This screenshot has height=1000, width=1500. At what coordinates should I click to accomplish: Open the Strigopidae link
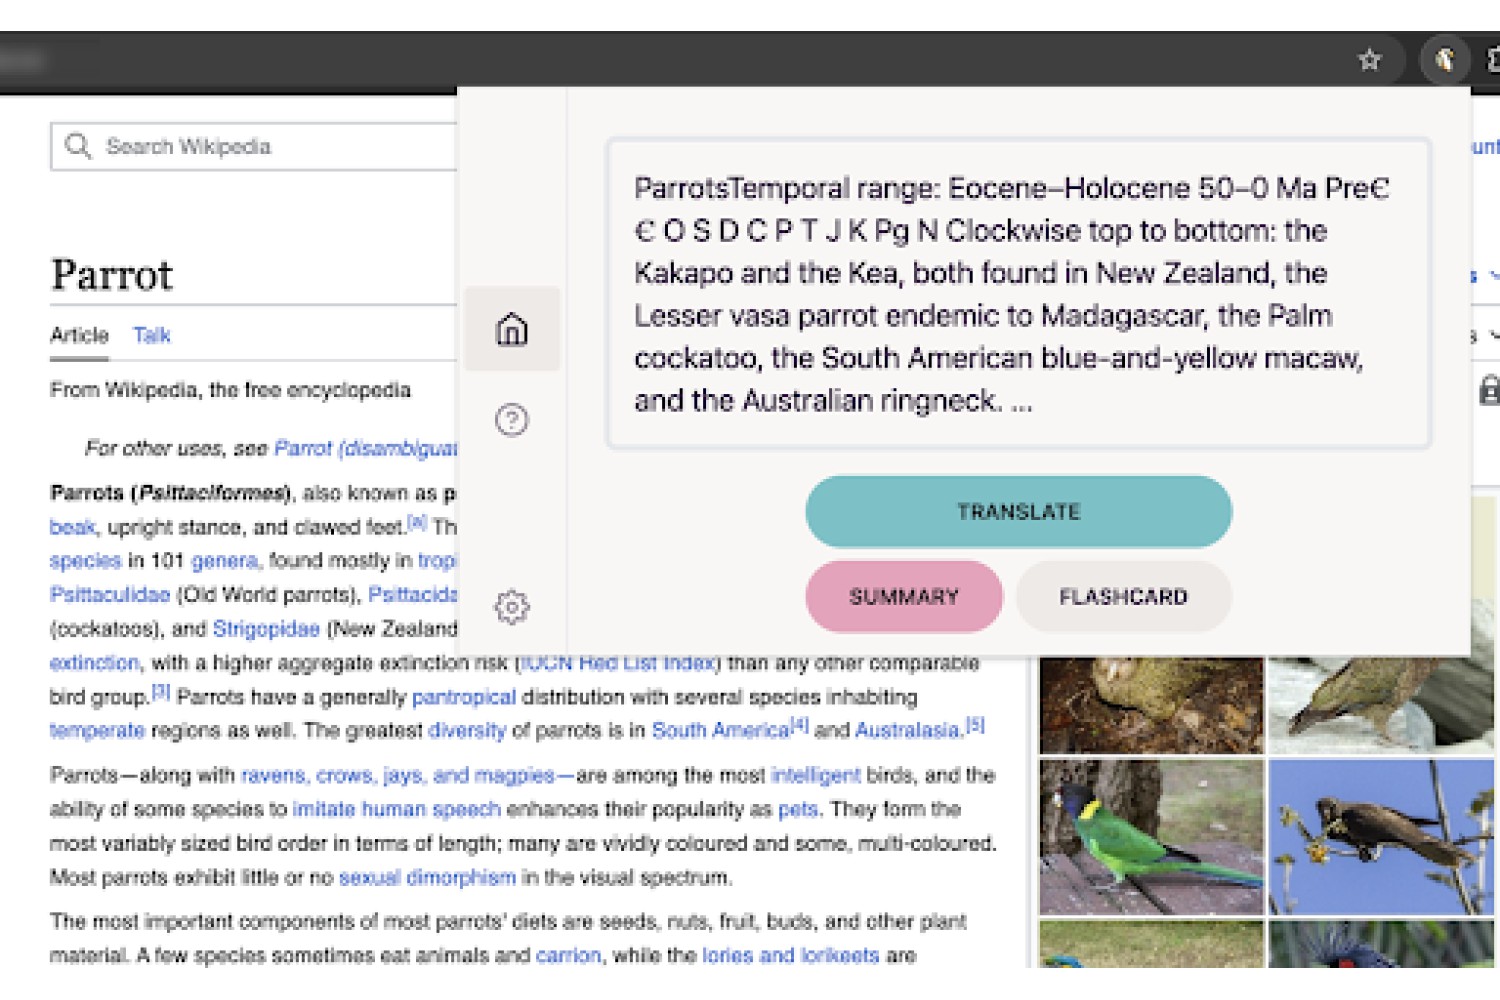click(266, 629)
